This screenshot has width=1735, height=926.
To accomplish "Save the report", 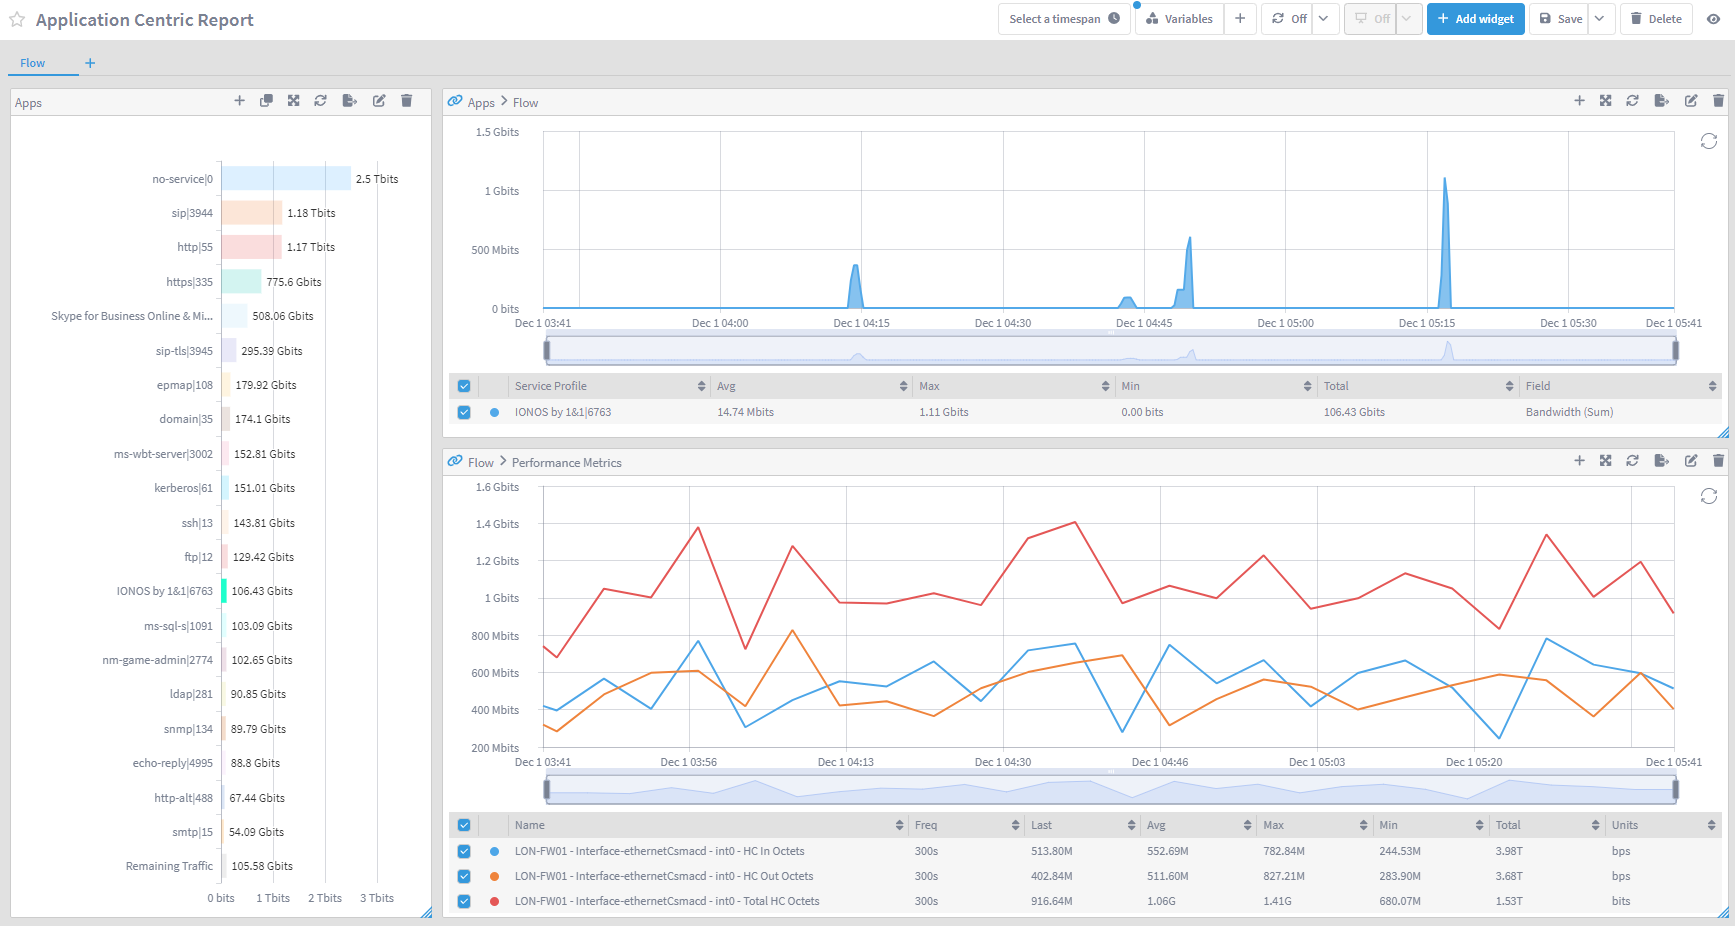I will click(1560, 19).
